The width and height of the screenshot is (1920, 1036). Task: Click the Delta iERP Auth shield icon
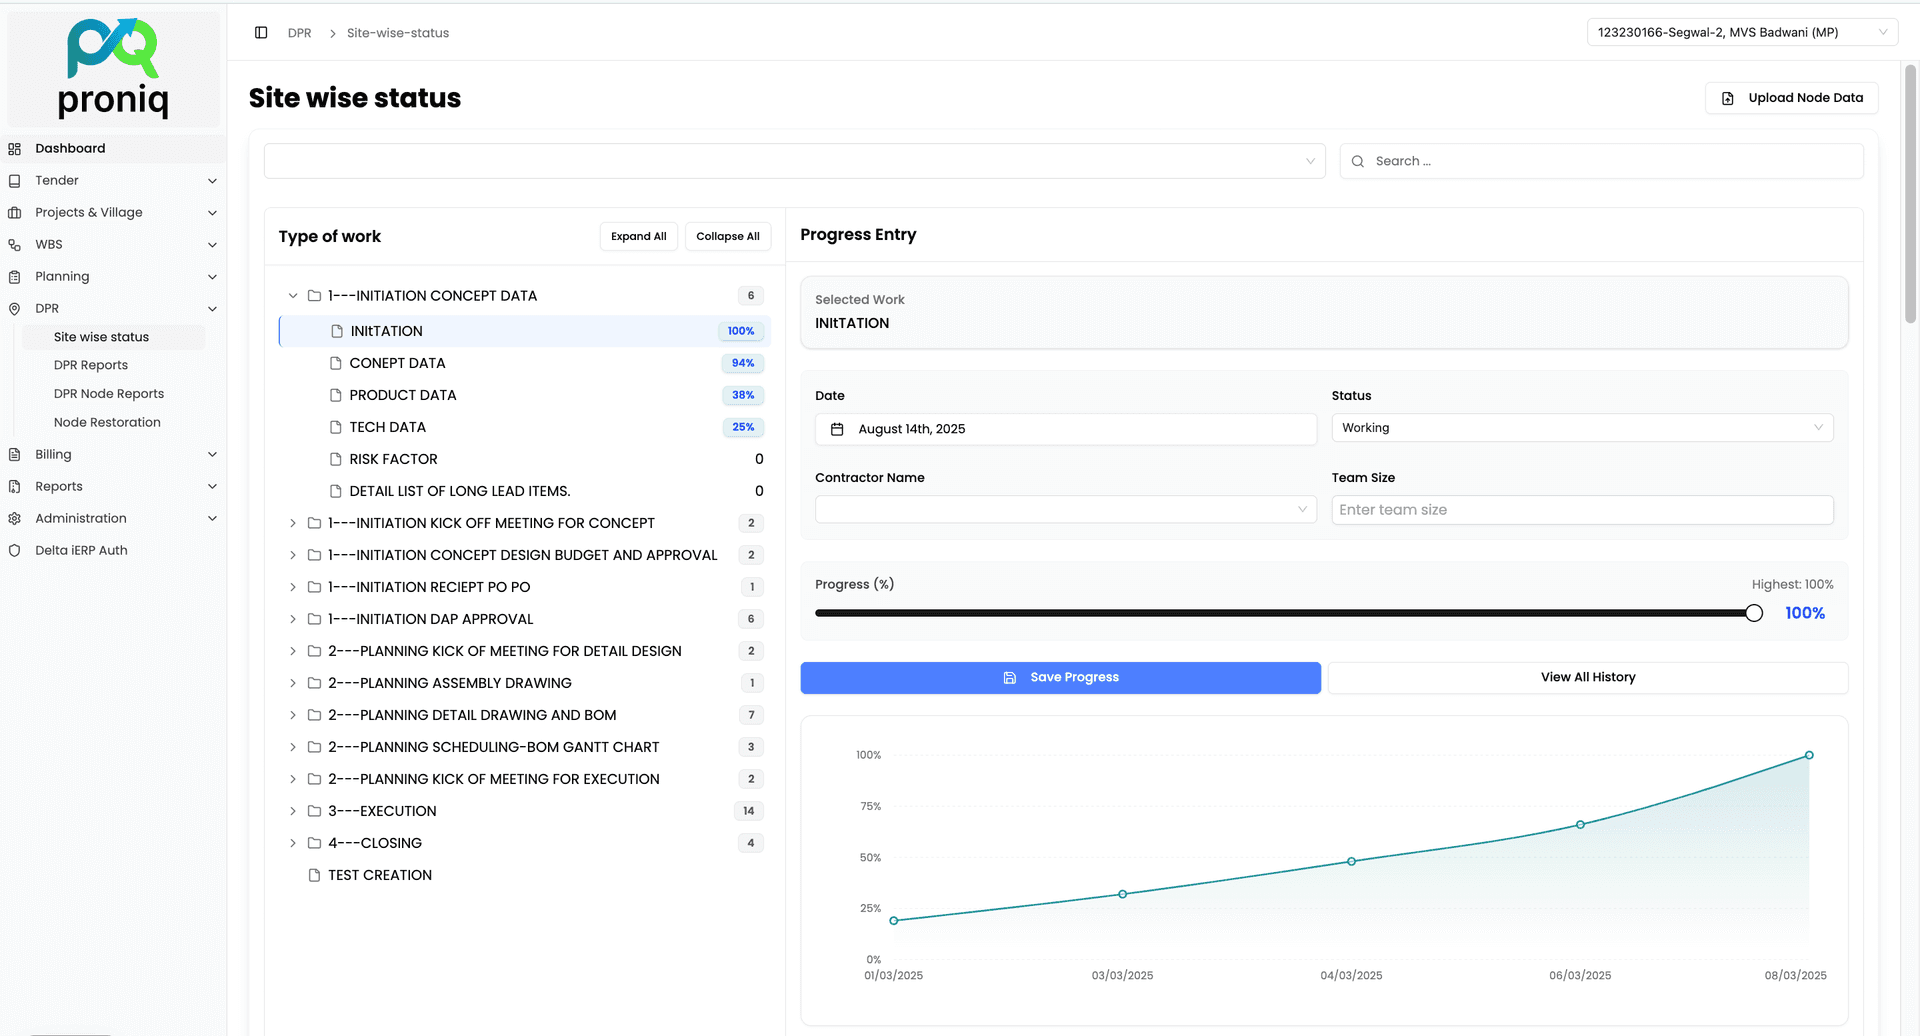click(15, 551)
